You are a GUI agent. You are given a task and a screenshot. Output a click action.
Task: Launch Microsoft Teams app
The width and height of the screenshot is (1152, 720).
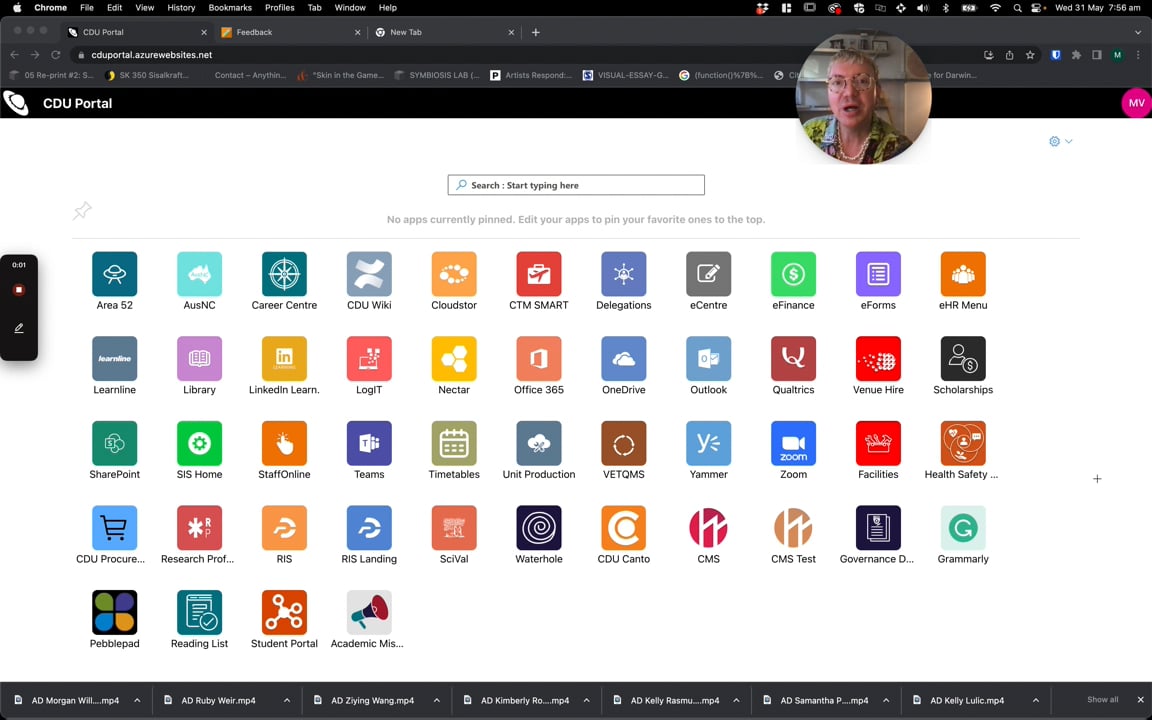[369, 443]
